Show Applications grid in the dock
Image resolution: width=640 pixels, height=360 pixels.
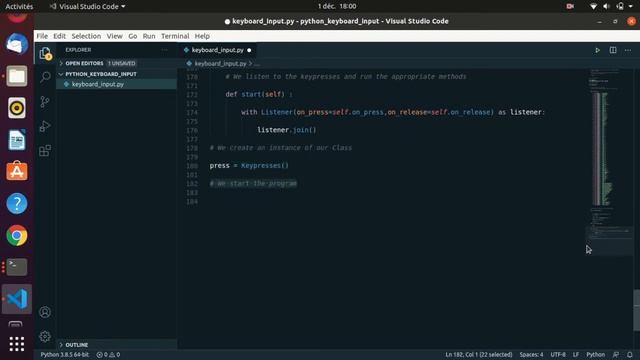pos(17,344)
